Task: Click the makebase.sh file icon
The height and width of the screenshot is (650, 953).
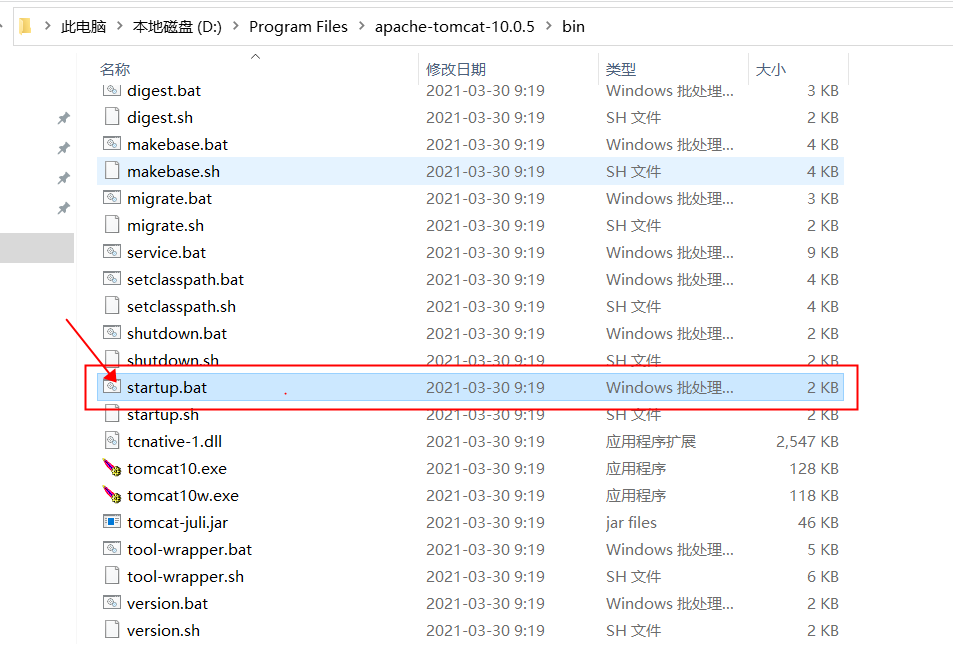Action: tap(112, 171)
